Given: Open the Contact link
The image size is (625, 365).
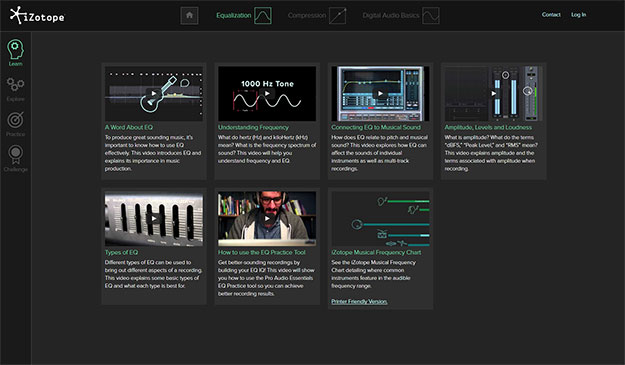Looking at the screenshot, I should [551, 15].
